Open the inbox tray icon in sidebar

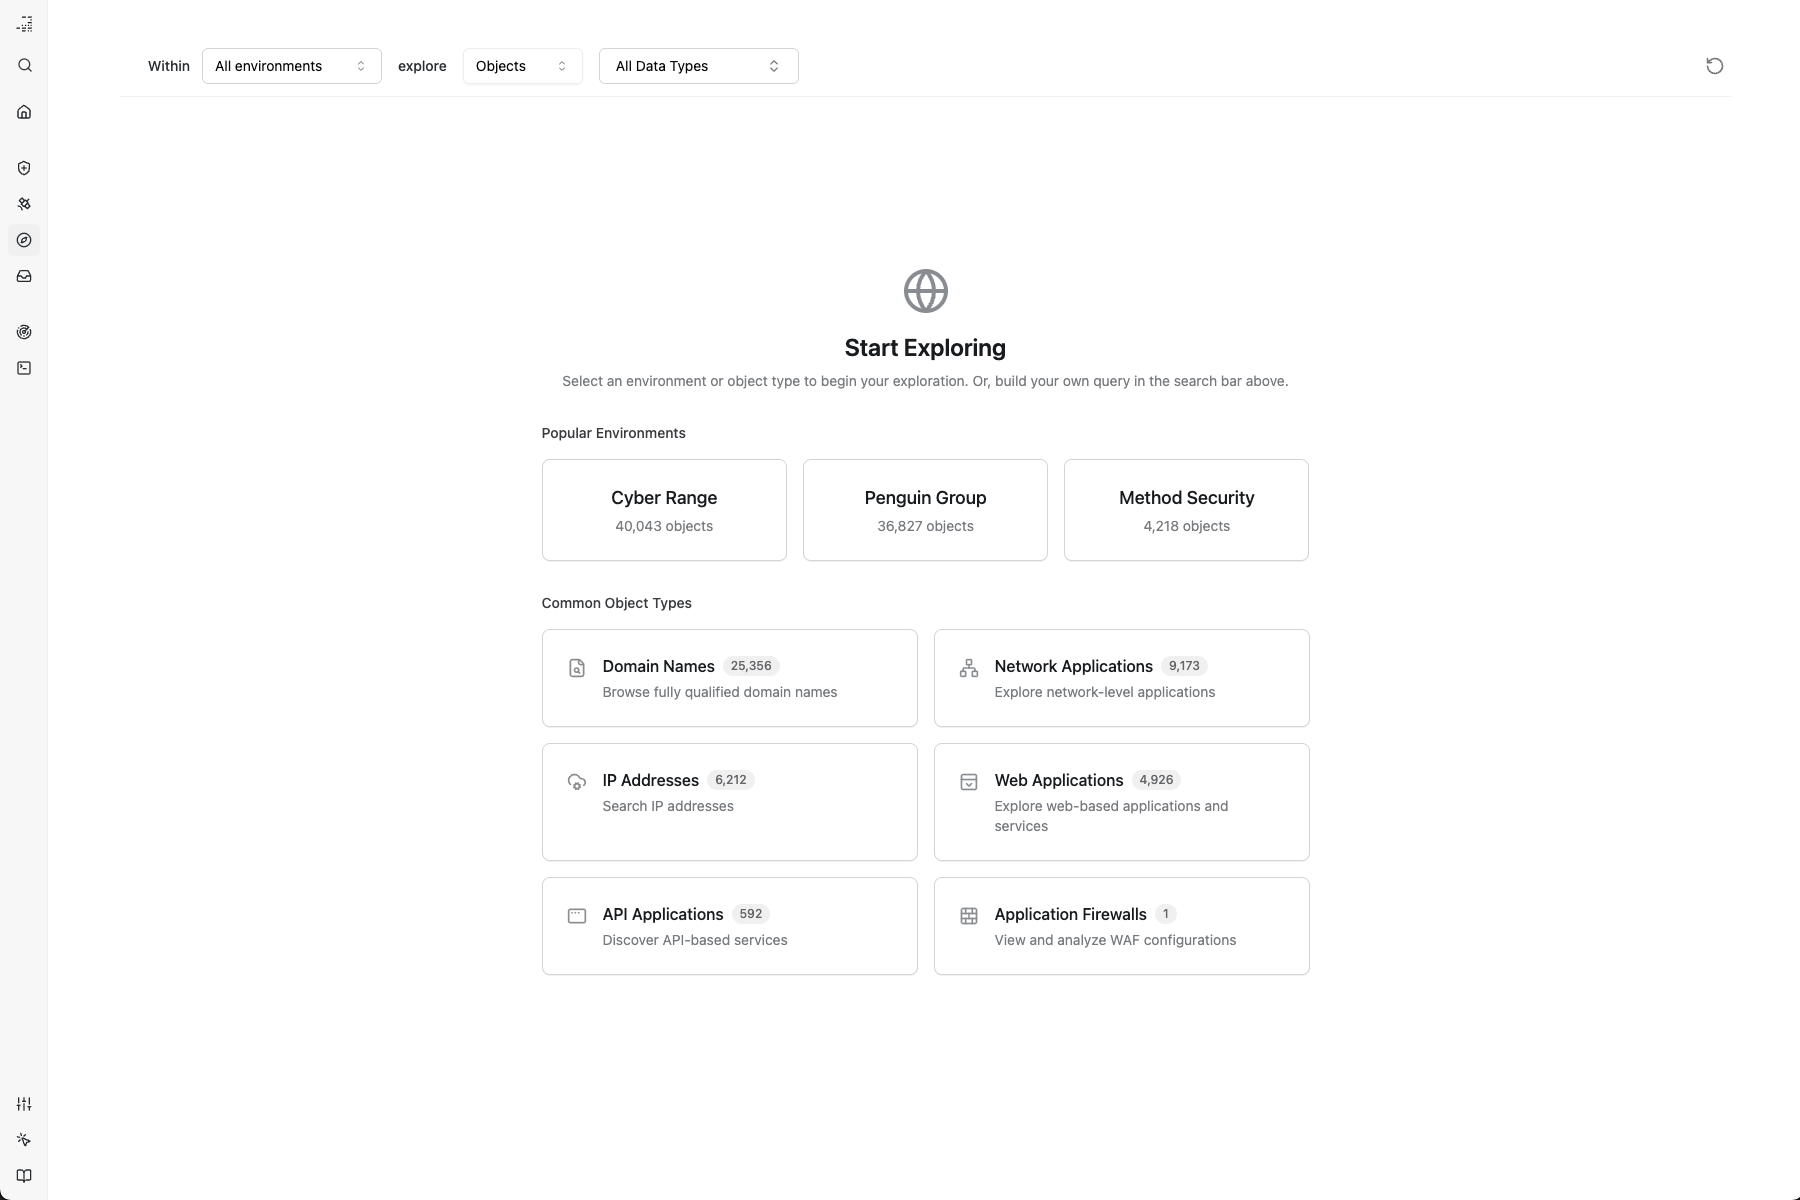click(24, 276)
